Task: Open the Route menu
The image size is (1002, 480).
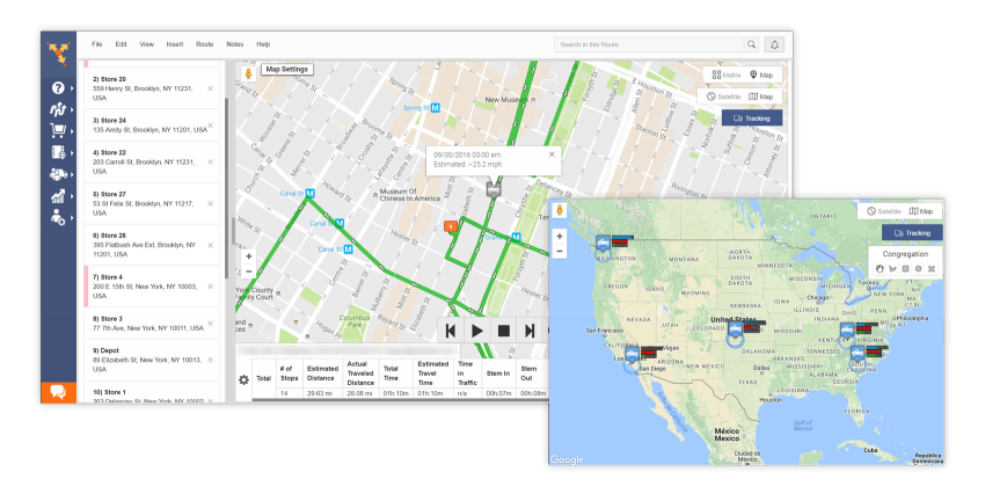Action: click(x=204, y=44)
